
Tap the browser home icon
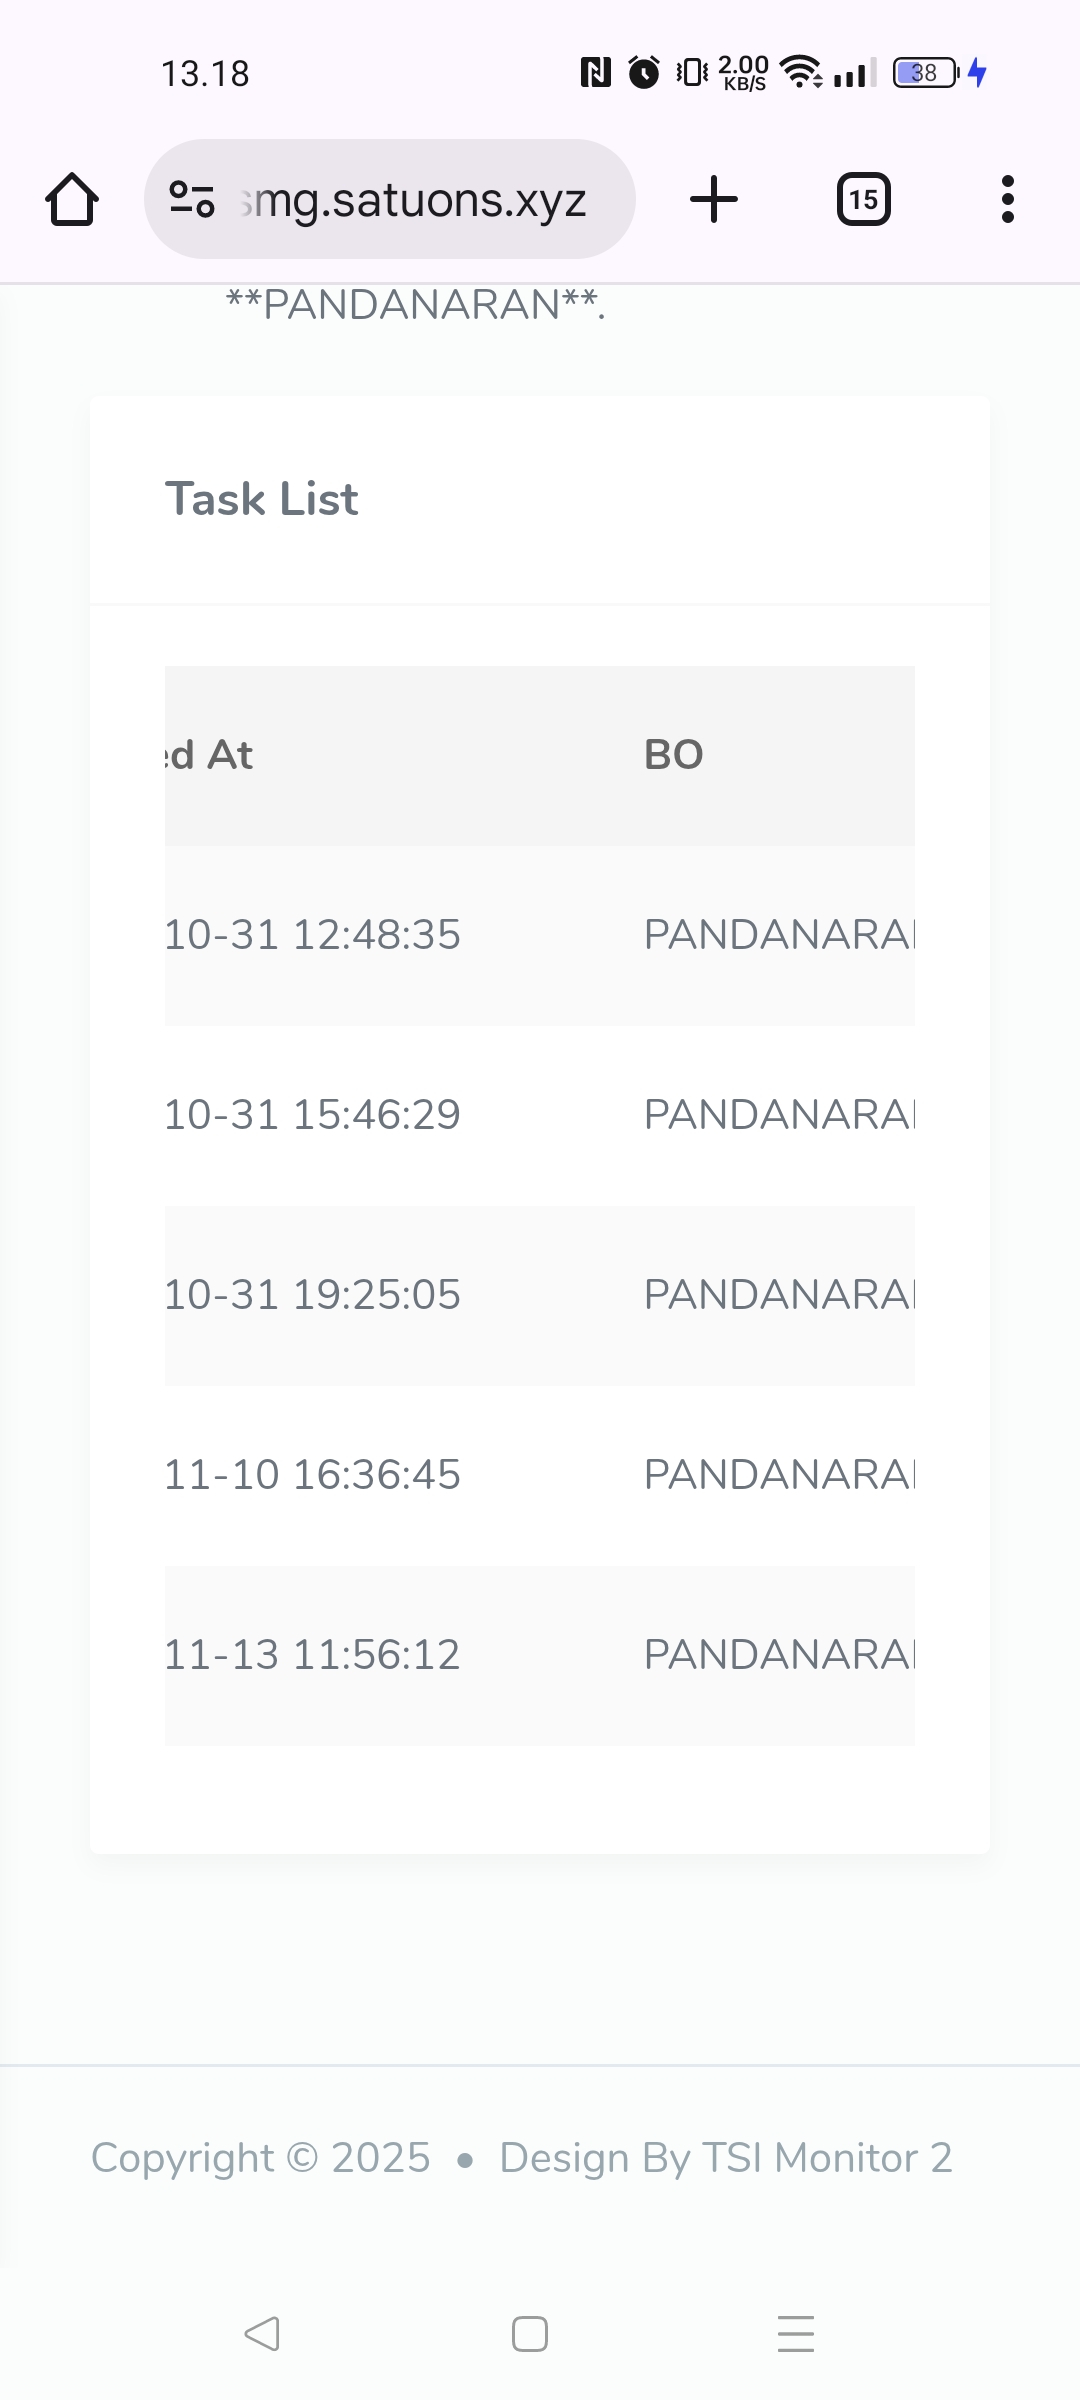point(72,200)
